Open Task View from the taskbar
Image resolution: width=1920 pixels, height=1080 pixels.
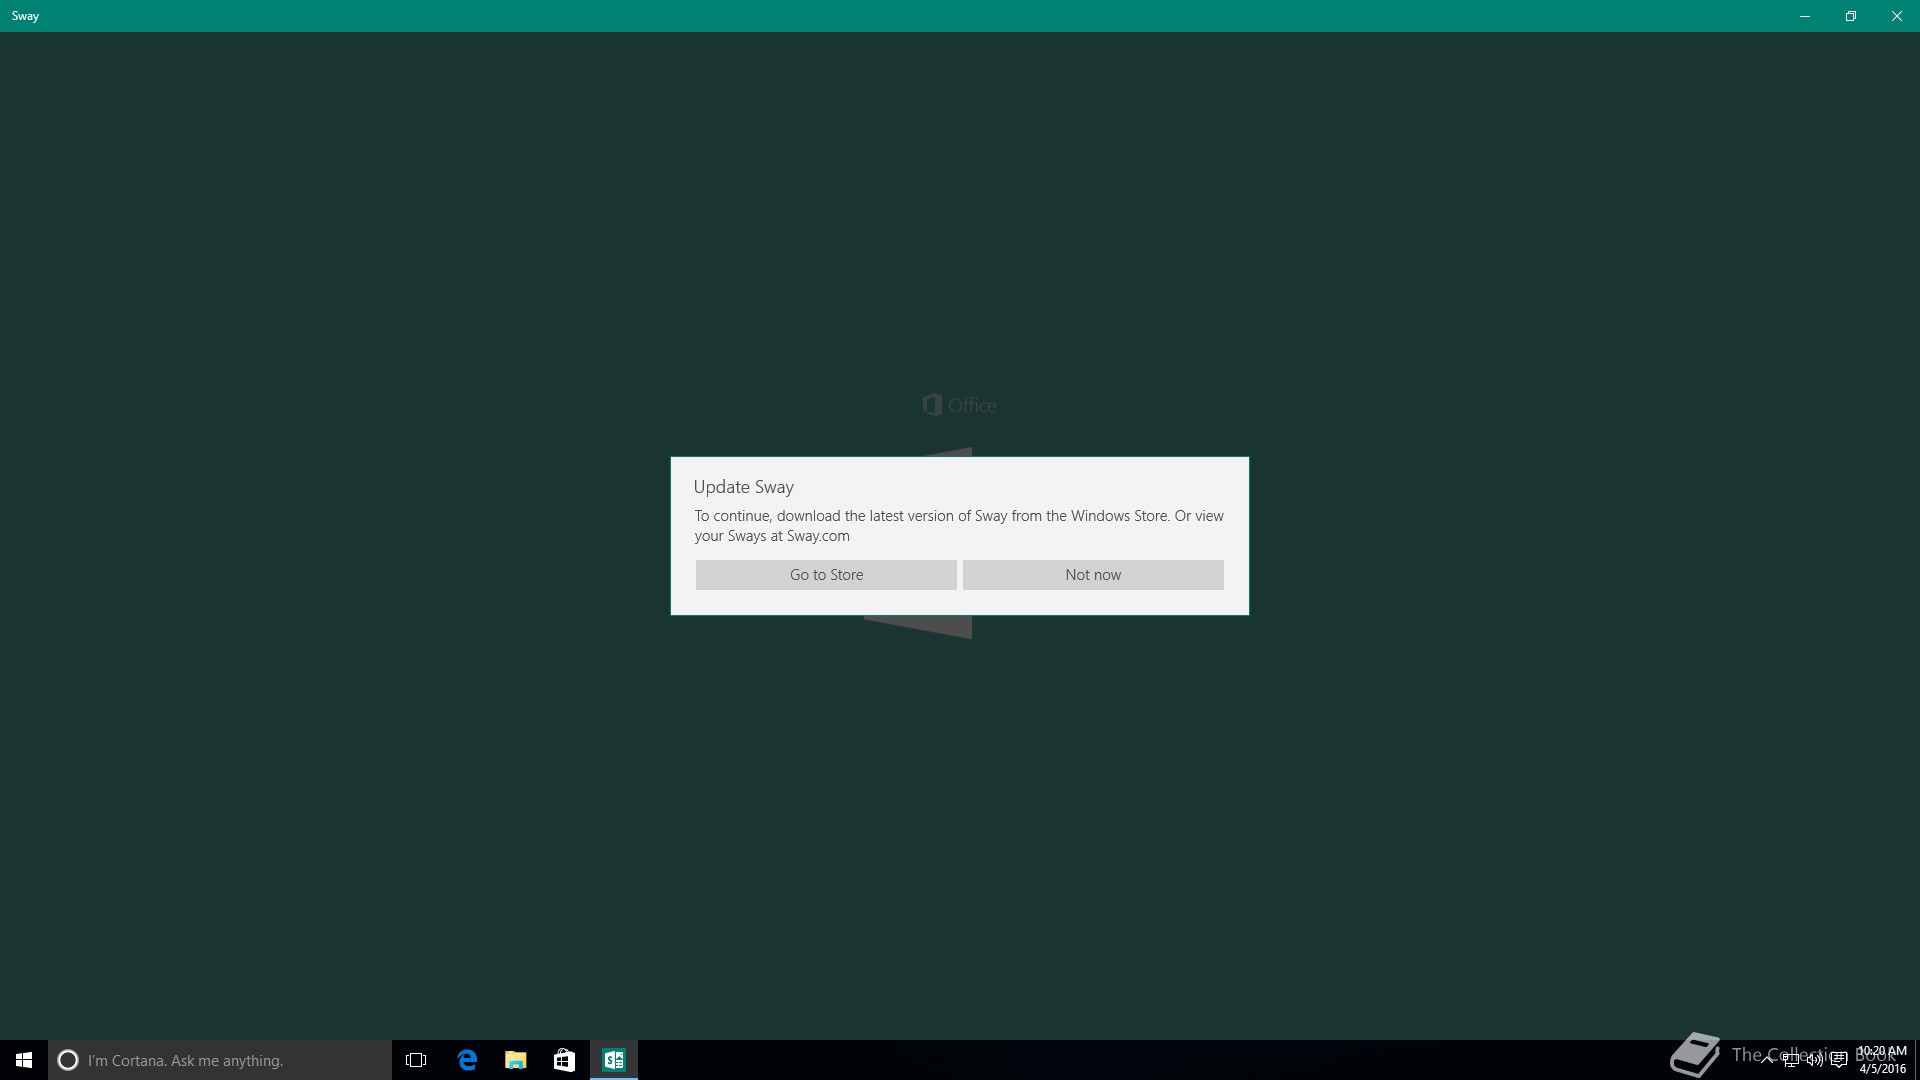coord(416,1060)
